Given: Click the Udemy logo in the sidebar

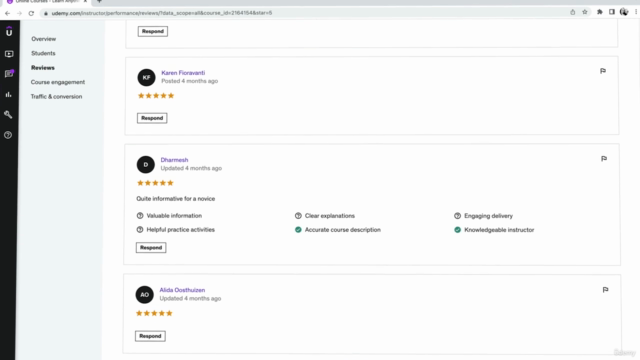Looking at the screenshot, I should tap(9, 31).
